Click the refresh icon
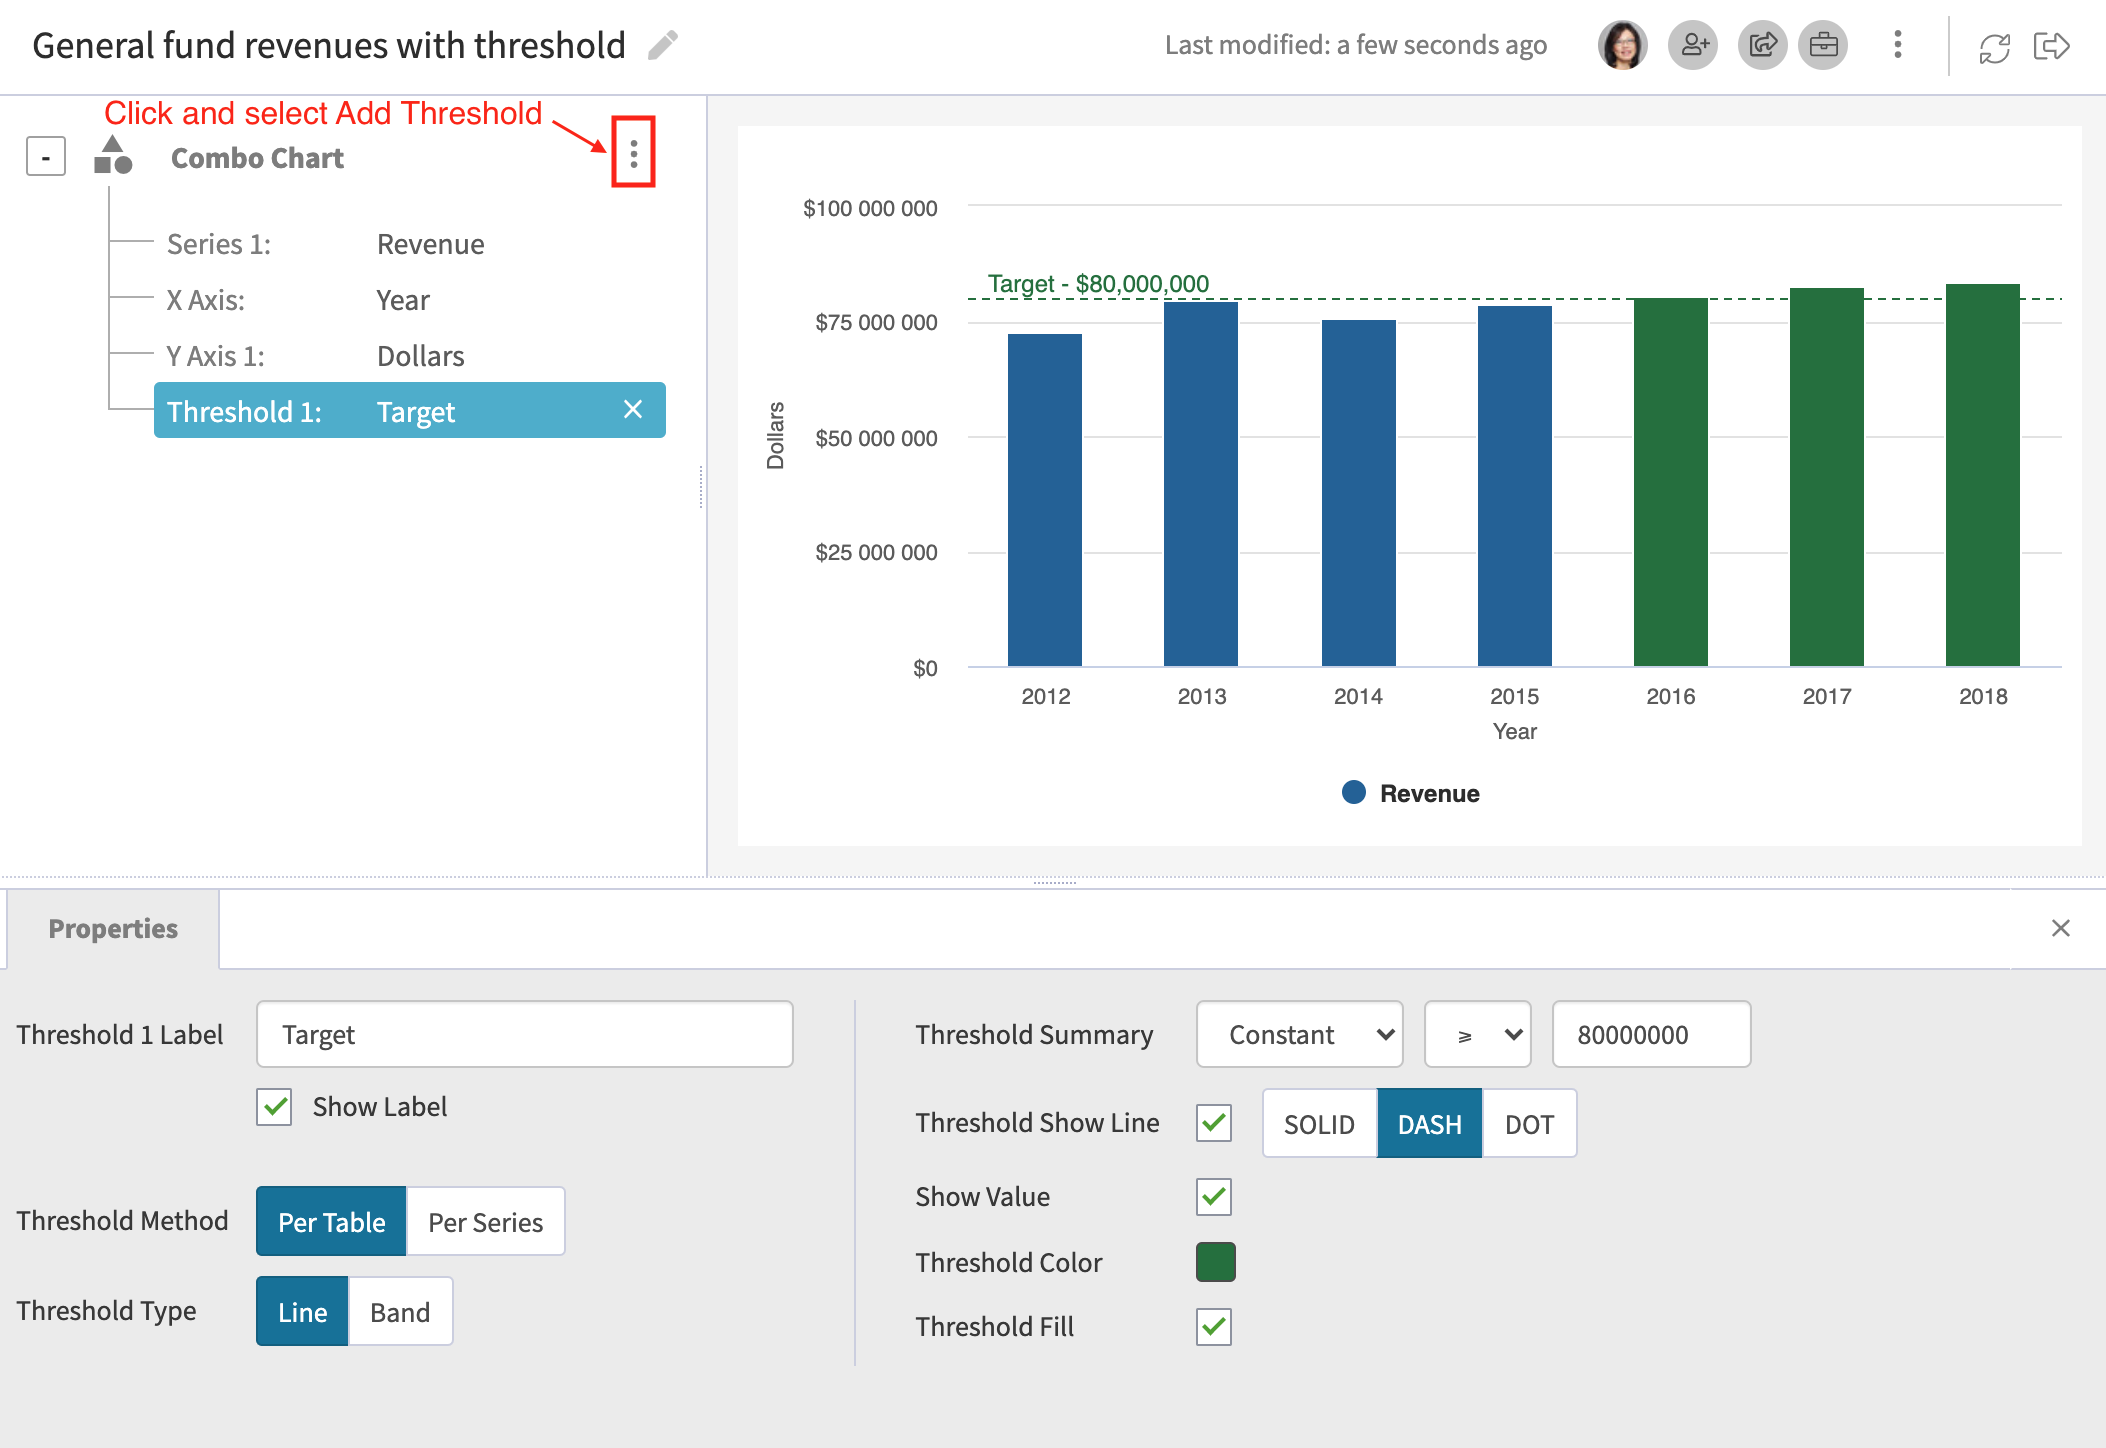The image size is (2106, 1448). click(x=1994, y=47)
